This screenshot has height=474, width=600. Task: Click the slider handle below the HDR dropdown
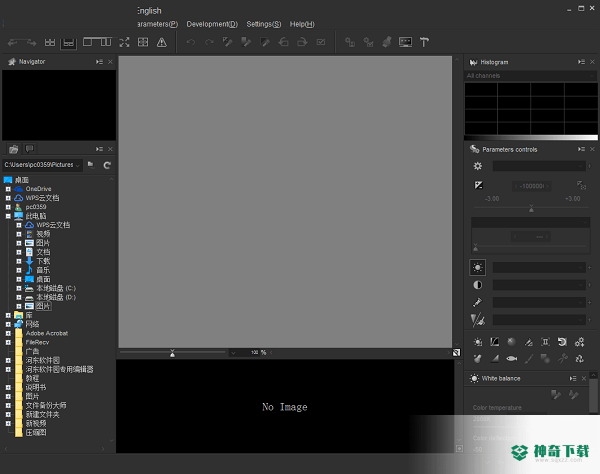(x=476, y=248)
